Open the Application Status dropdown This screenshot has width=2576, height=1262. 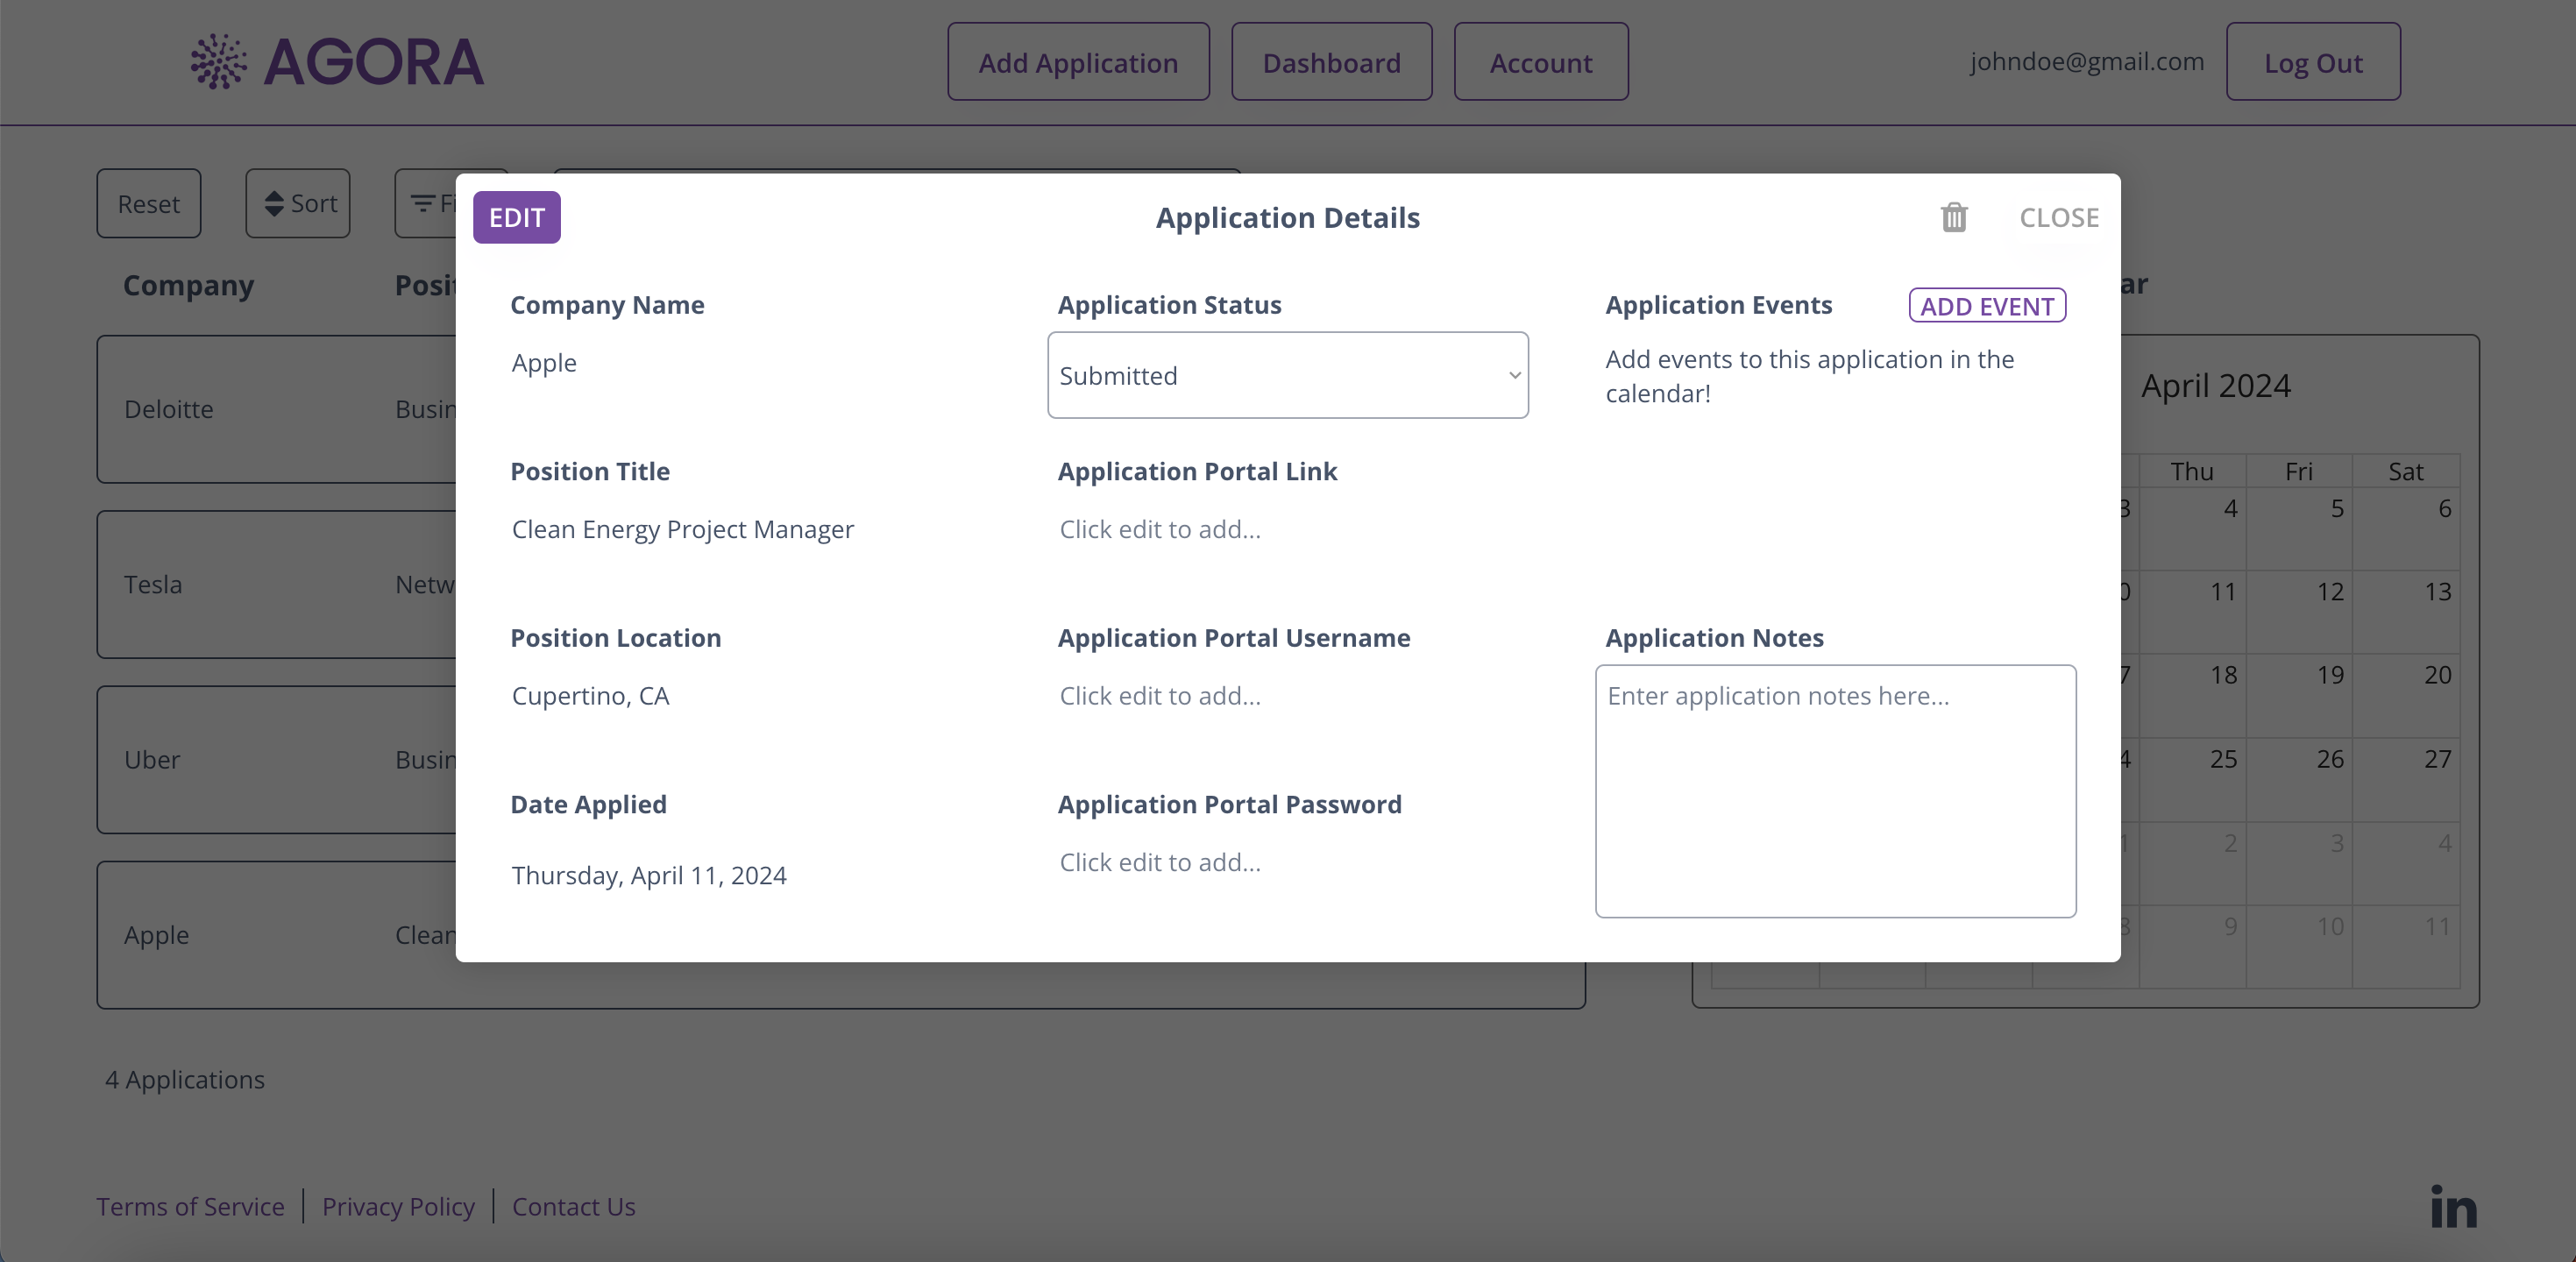[1287, 375]
